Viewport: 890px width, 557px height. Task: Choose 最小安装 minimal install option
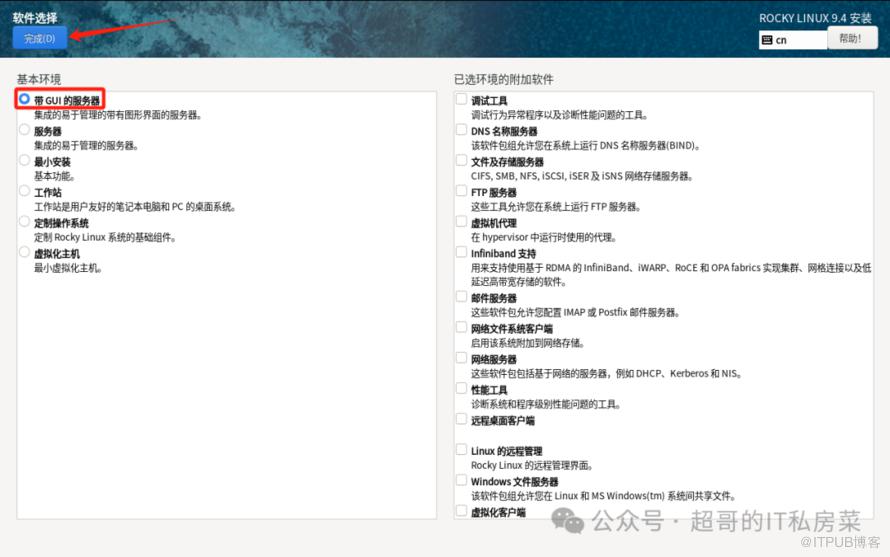point(24,161)
